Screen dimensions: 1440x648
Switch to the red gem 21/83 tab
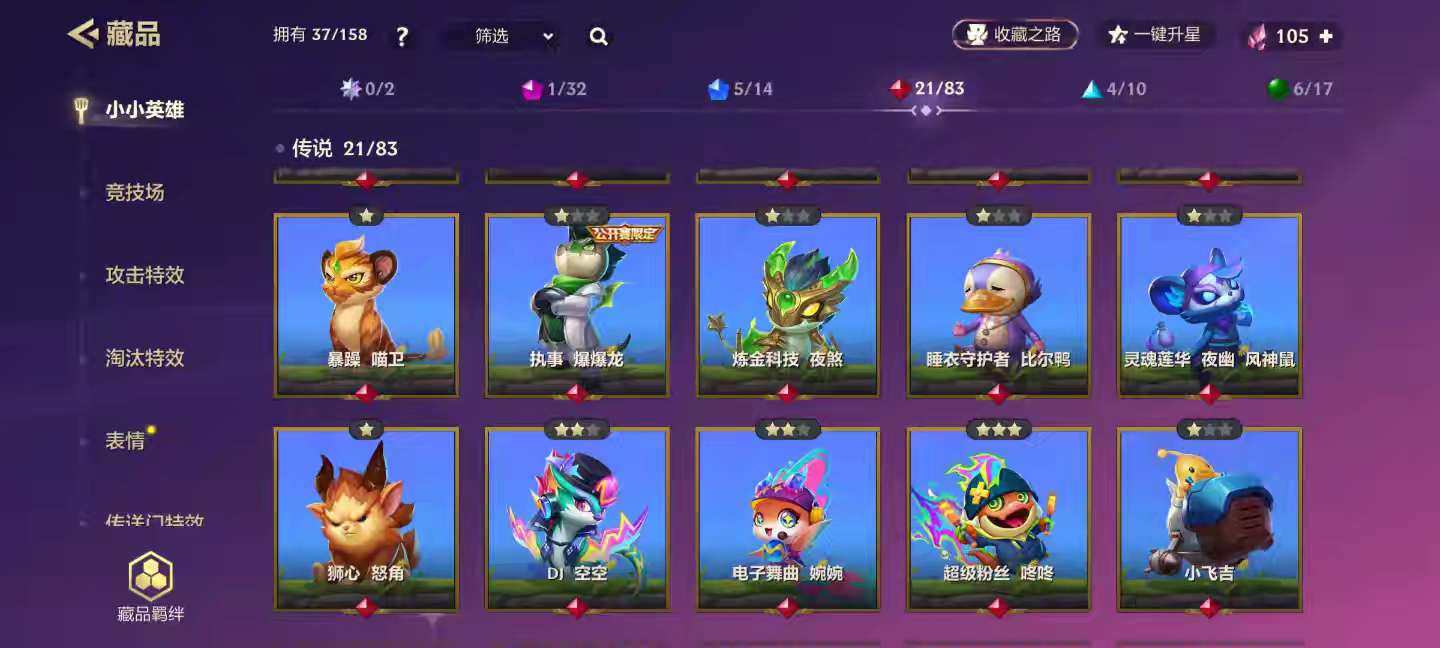927,89
